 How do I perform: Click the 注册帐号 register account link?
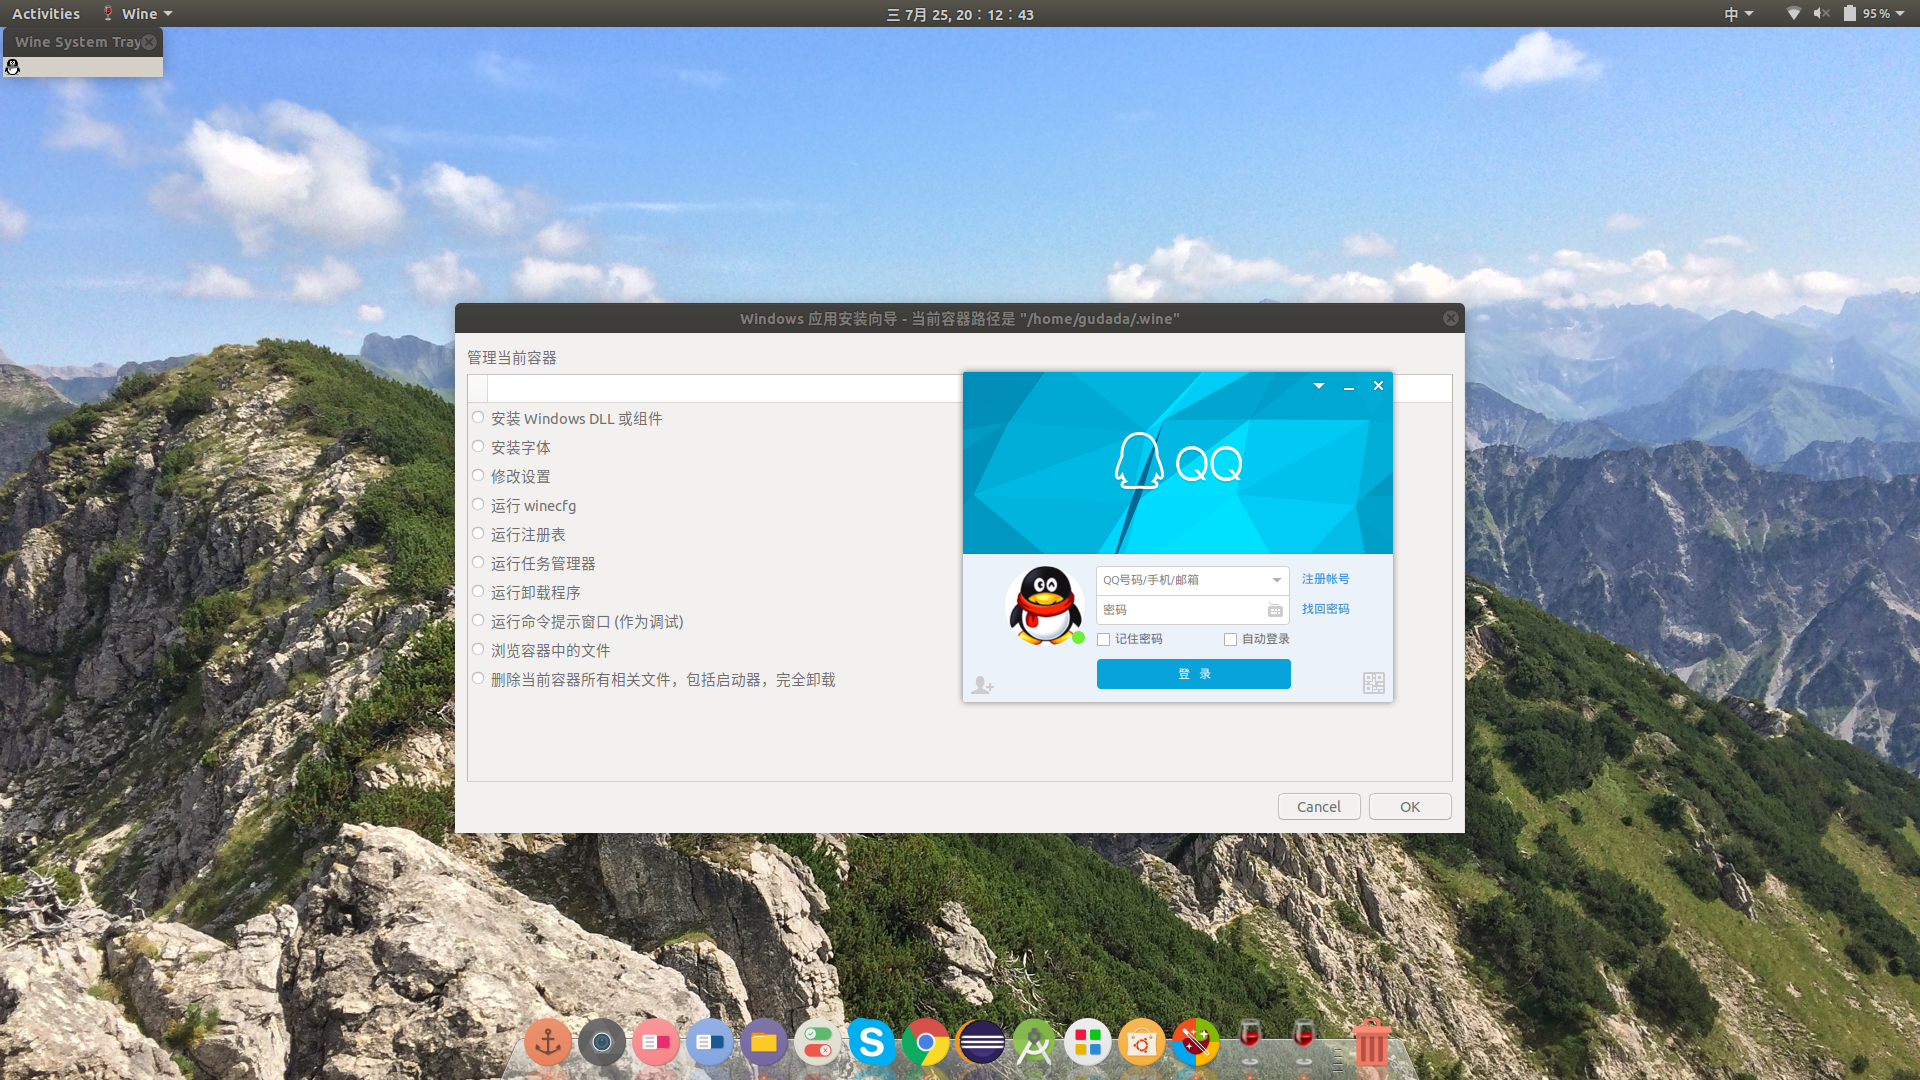[x=1324, y=579]
